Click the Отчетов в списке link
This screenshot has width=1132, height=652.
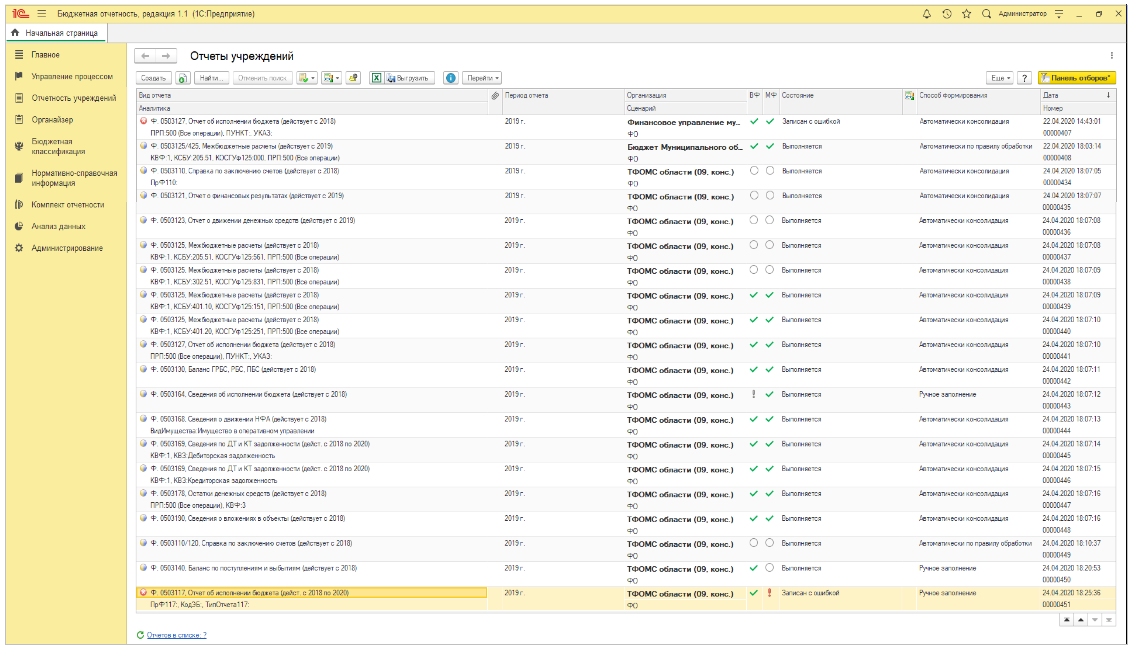pos(176,635)
